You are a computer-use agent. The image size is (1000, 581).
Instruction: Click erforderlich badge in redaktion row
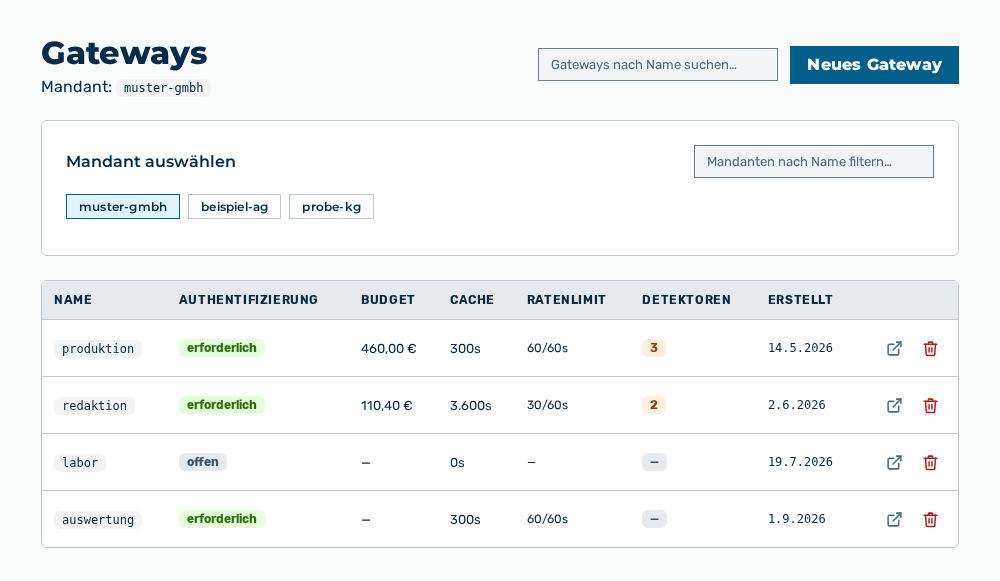pyautogui.click(x=222, y=405)
